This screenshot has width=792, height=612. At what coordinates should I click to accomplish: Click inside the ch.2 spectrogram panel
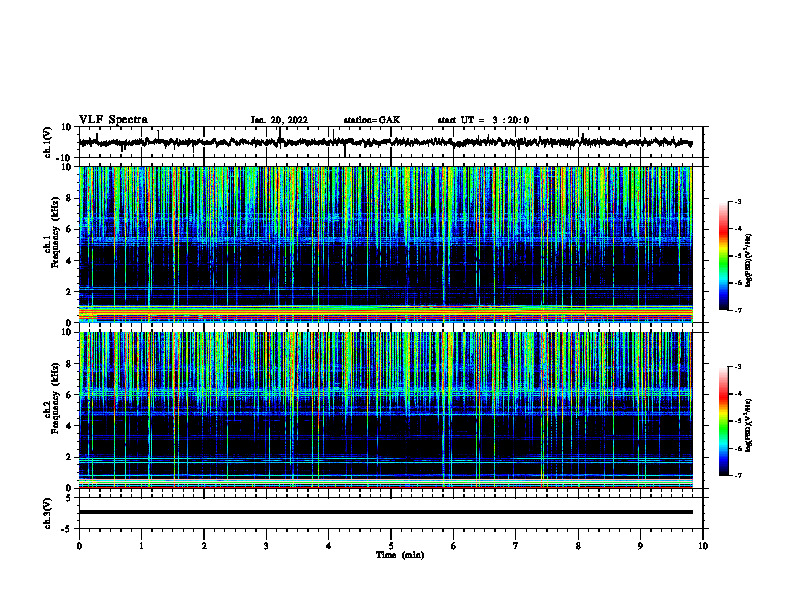[x=385, y=410]
